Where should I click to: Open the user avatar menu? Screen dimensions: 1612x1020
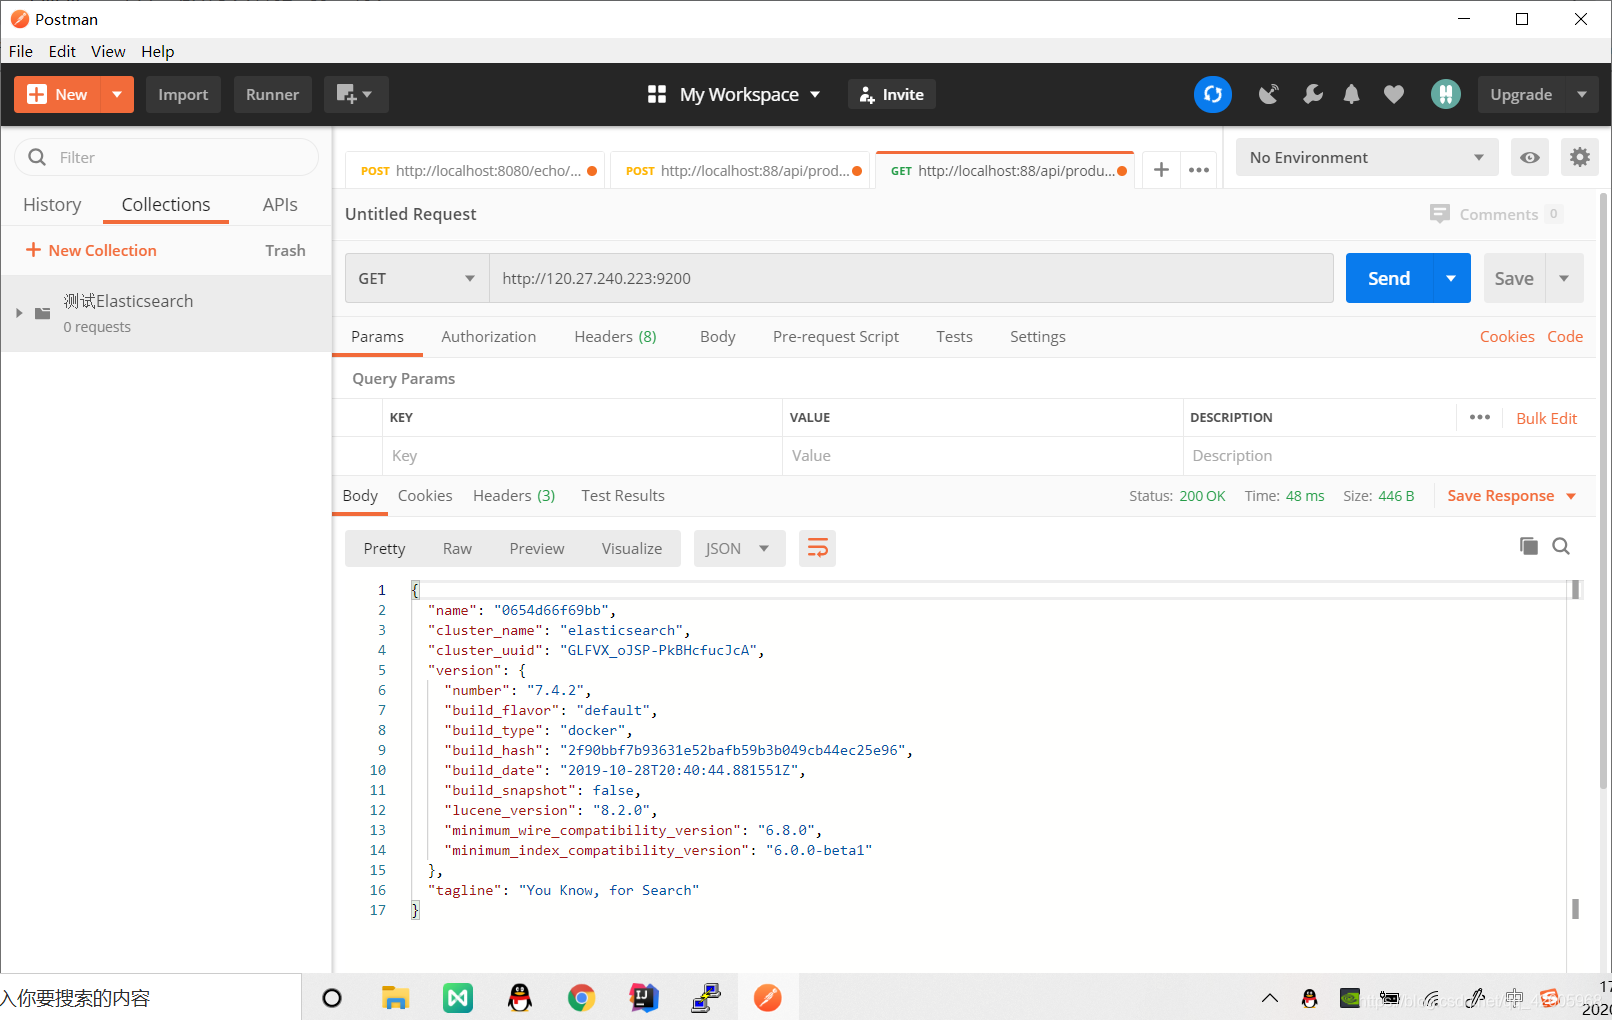[x=1445, y=94]
